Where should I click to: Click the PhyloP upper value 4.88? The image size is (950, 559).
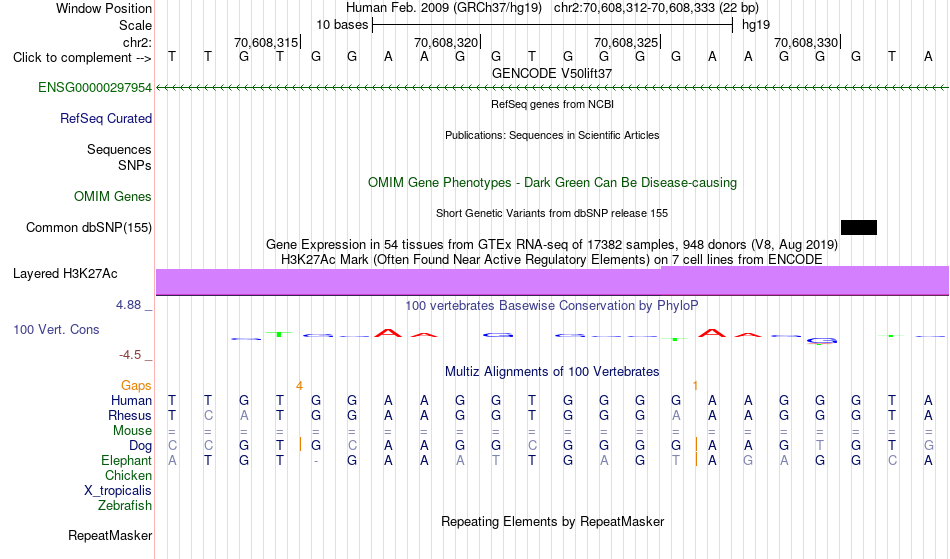coord(128,305)
